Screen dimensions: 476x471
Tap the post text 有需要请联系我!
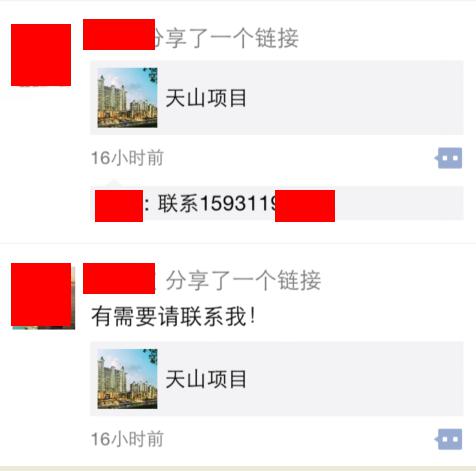pyautogui.click(x=173, y=316)
